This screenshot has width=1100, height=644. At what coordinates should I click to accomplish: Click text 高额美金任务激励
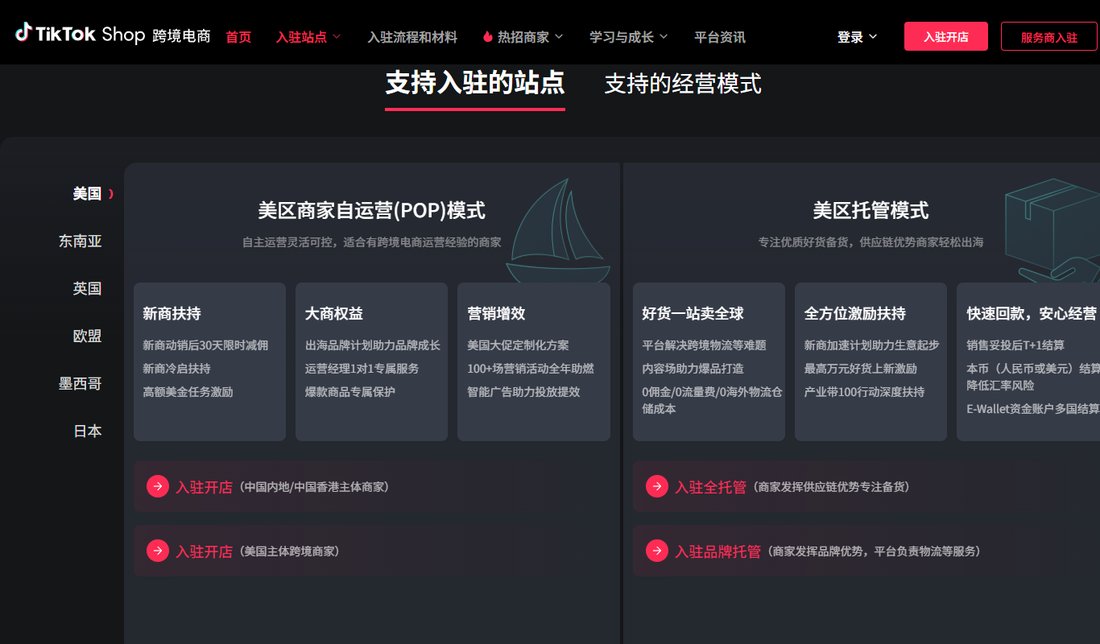pyautogui.click(x=188, y=391)
